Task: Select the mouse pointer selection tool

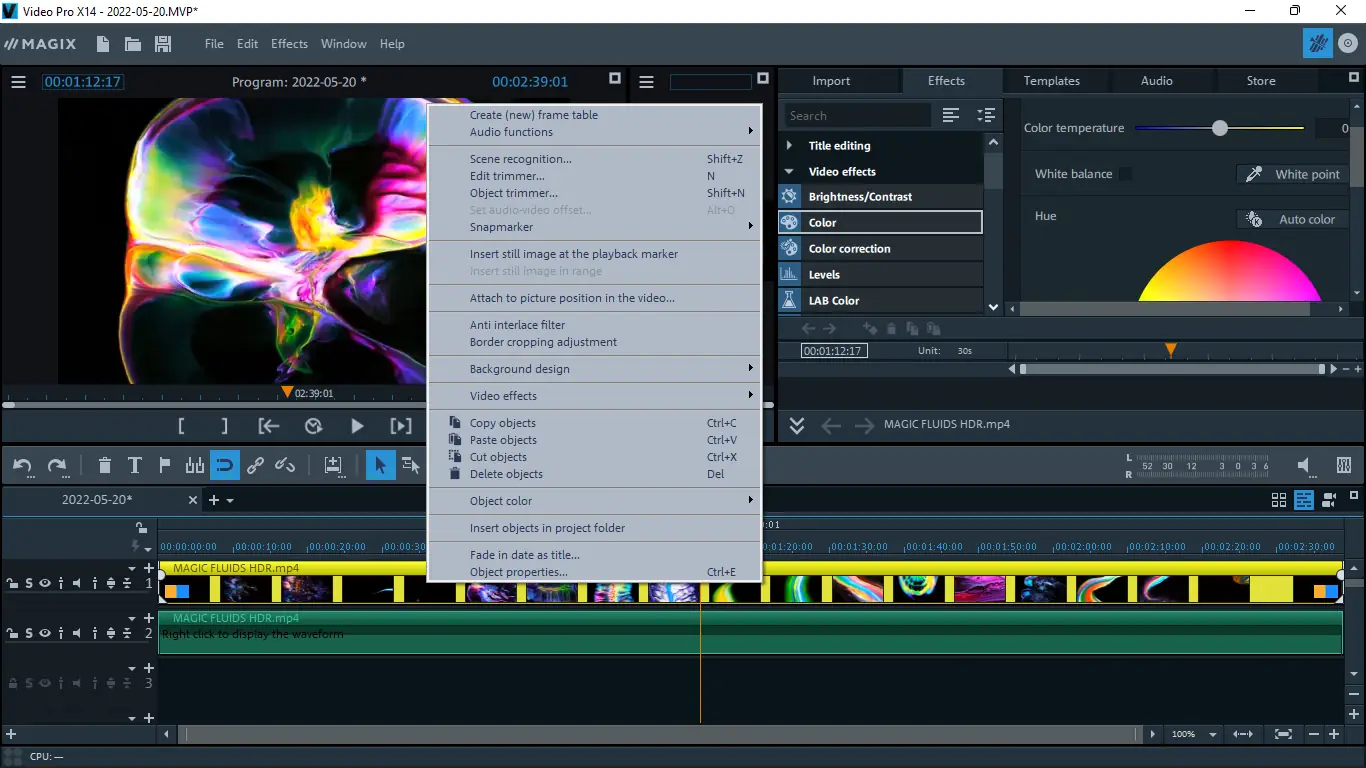Action: pos(380,465)
